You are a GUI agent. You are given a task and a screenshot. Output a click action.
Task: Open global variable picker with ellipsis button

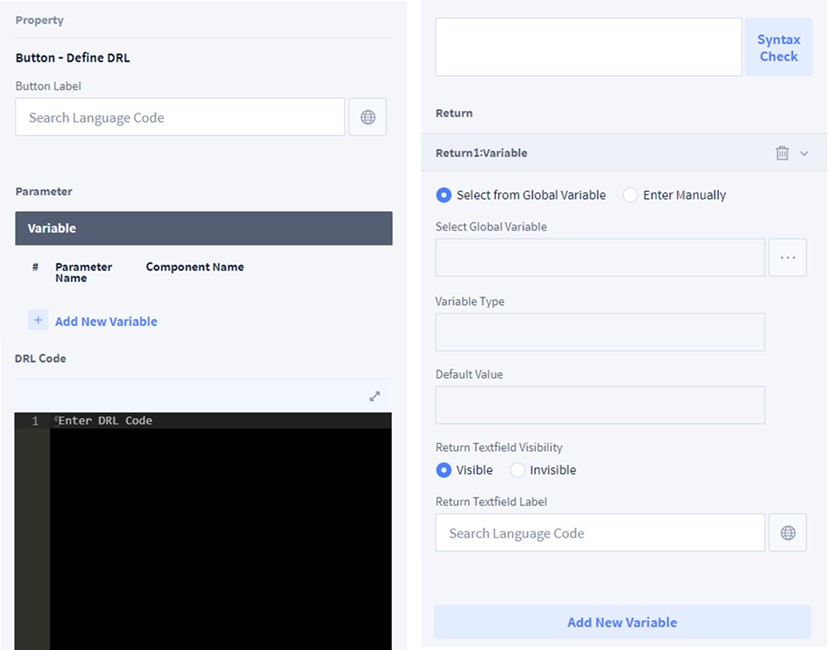tap(787, 257)
